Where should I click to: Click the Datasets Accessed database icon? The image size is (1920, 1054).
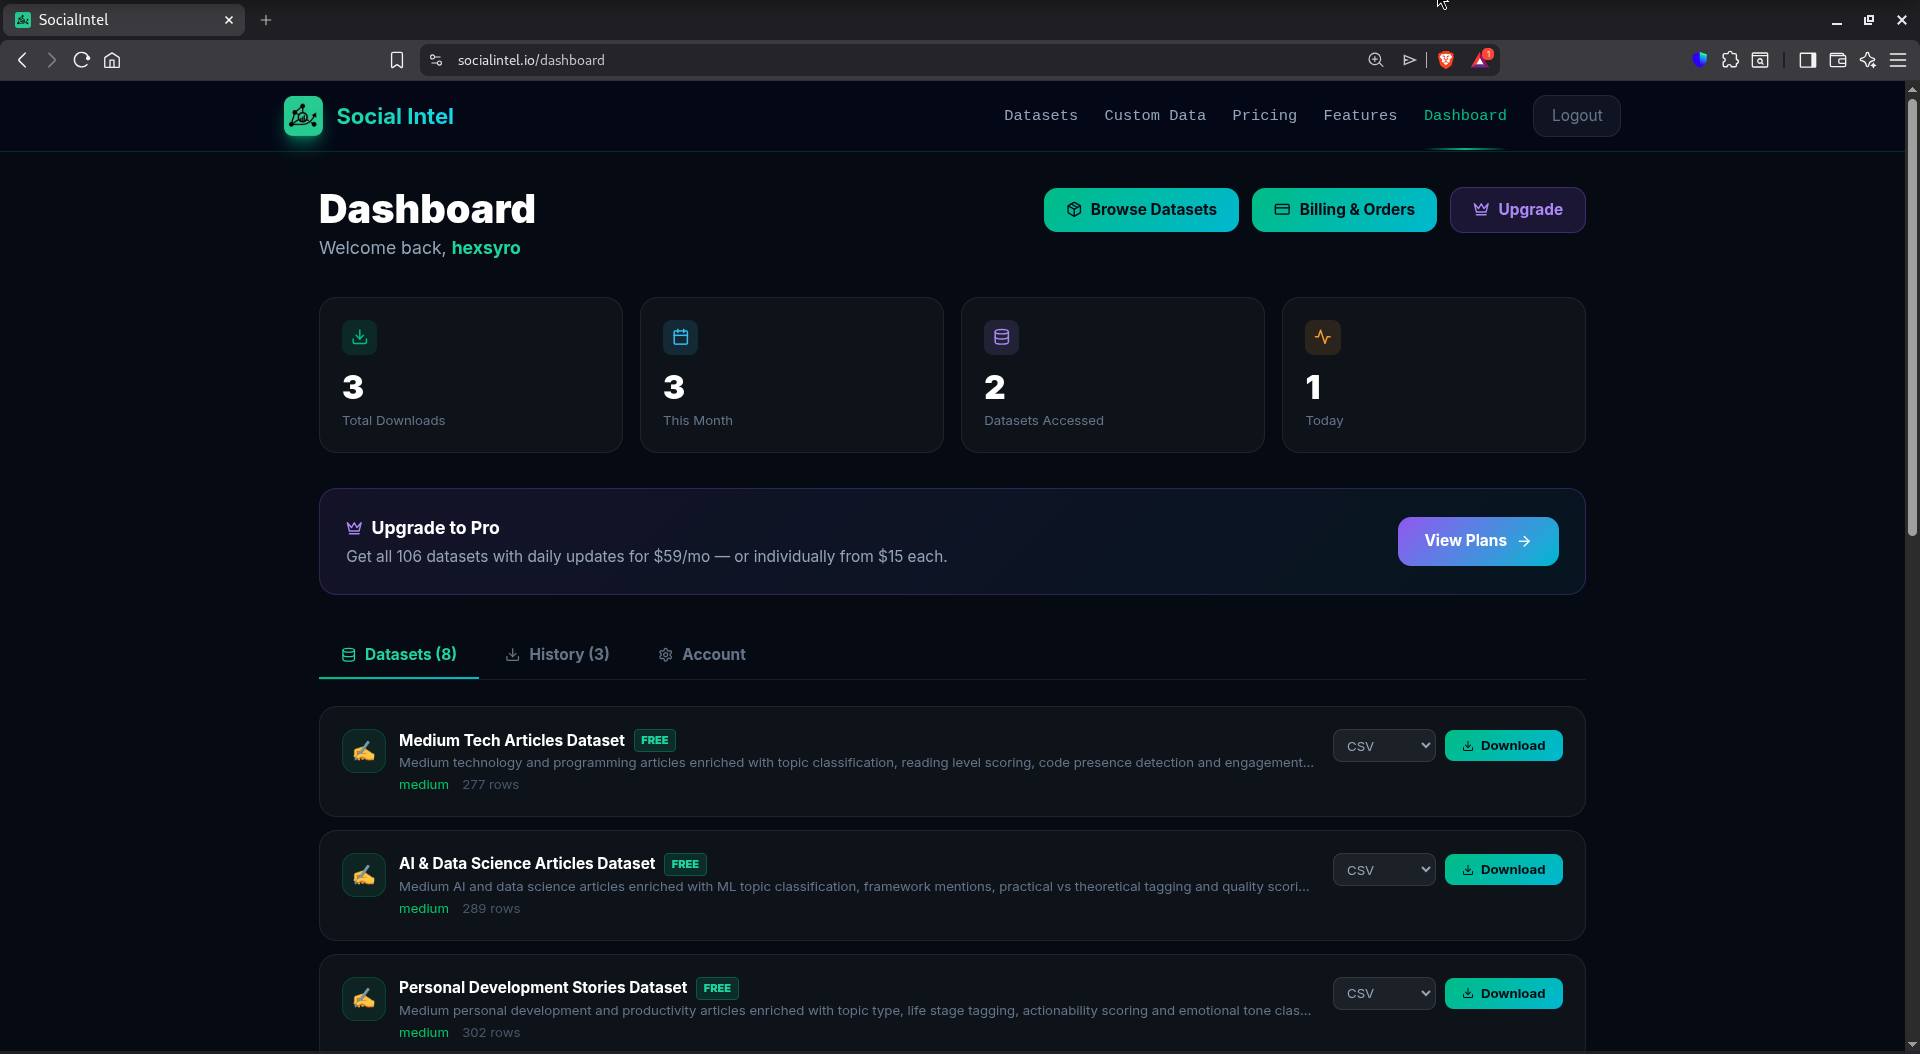[x=1001, y=337]
